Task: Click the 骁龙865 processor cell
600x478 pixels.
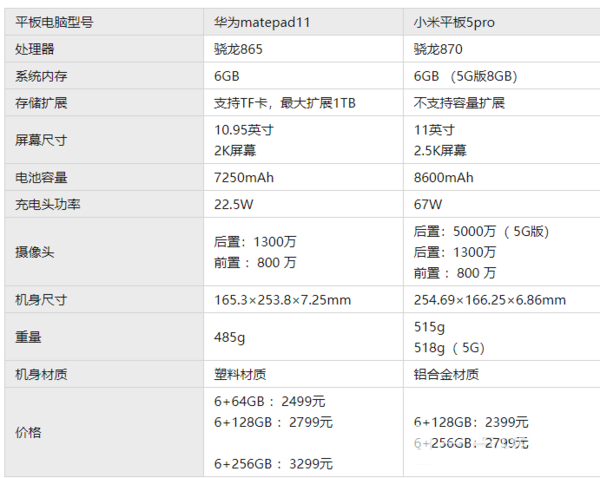Action: coord(240,49)
